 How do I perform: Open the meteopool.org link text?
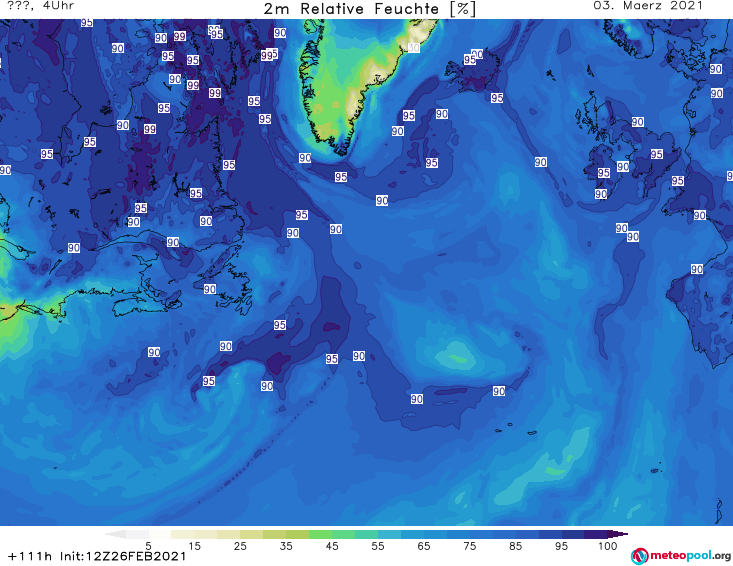(690, 555)
